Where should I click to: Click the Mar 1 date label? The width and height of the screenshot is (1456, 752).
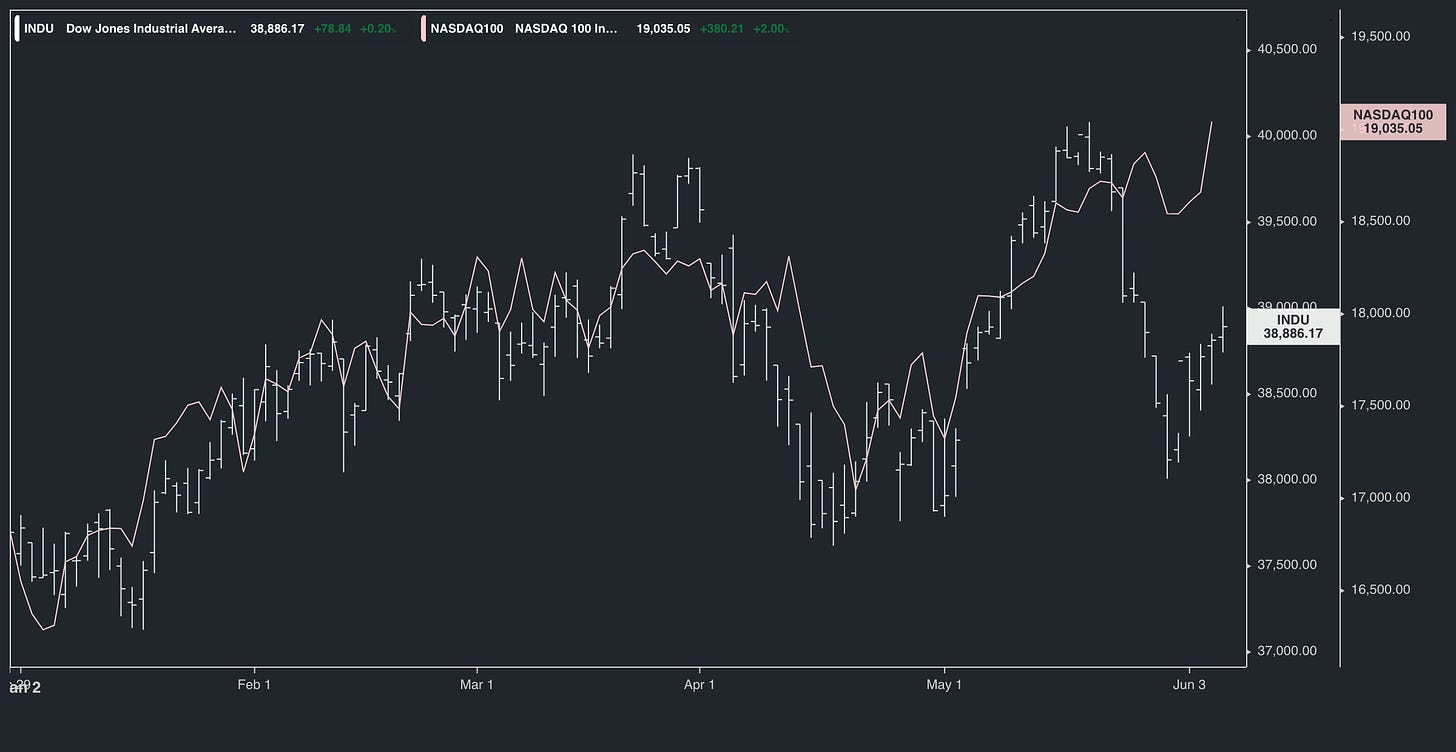477,685
